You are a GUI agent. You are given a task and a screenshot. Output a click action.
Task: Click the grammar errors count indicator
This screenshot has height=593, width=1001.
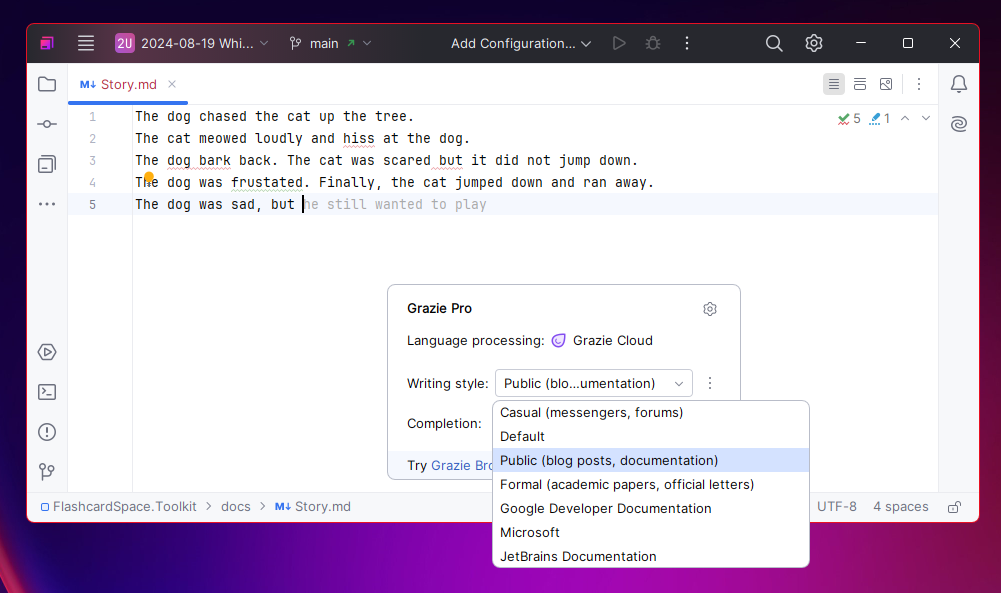tap(849, 119)
